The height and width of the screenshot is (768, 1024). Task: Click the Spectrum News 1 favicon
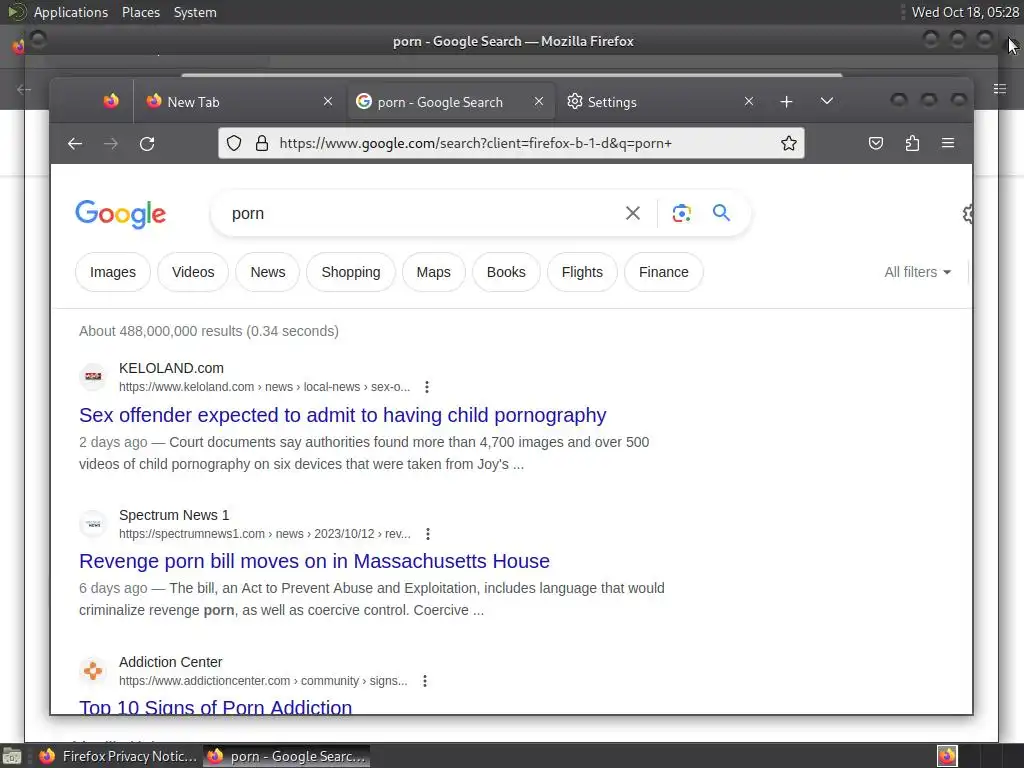click(93, 524)
